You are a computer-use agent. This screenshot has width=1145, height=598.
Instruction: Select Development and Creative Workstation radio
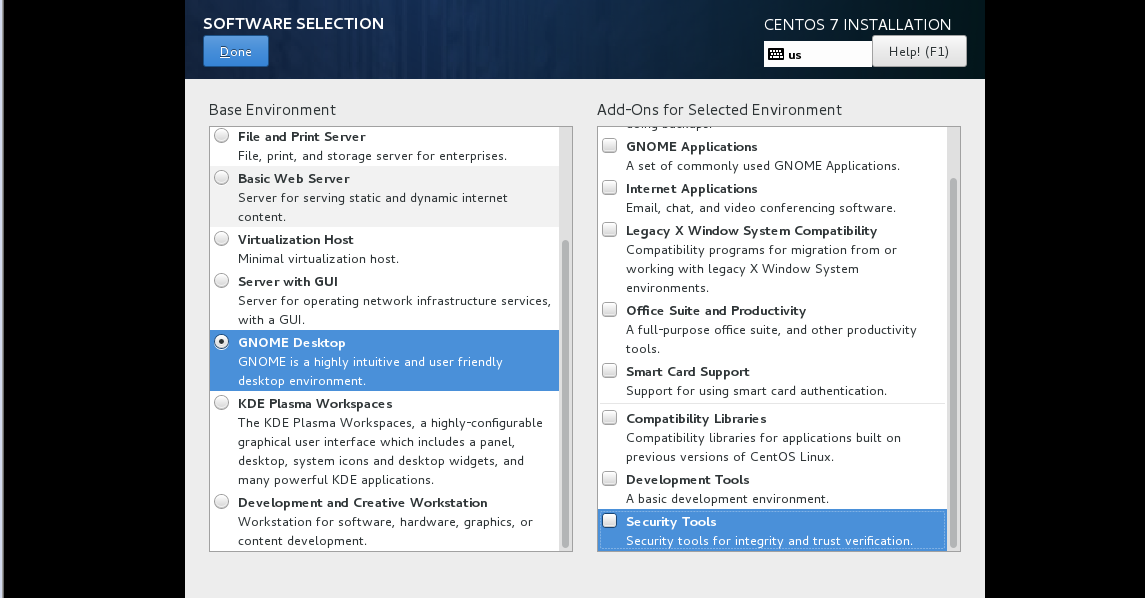[x=221, y=502]
